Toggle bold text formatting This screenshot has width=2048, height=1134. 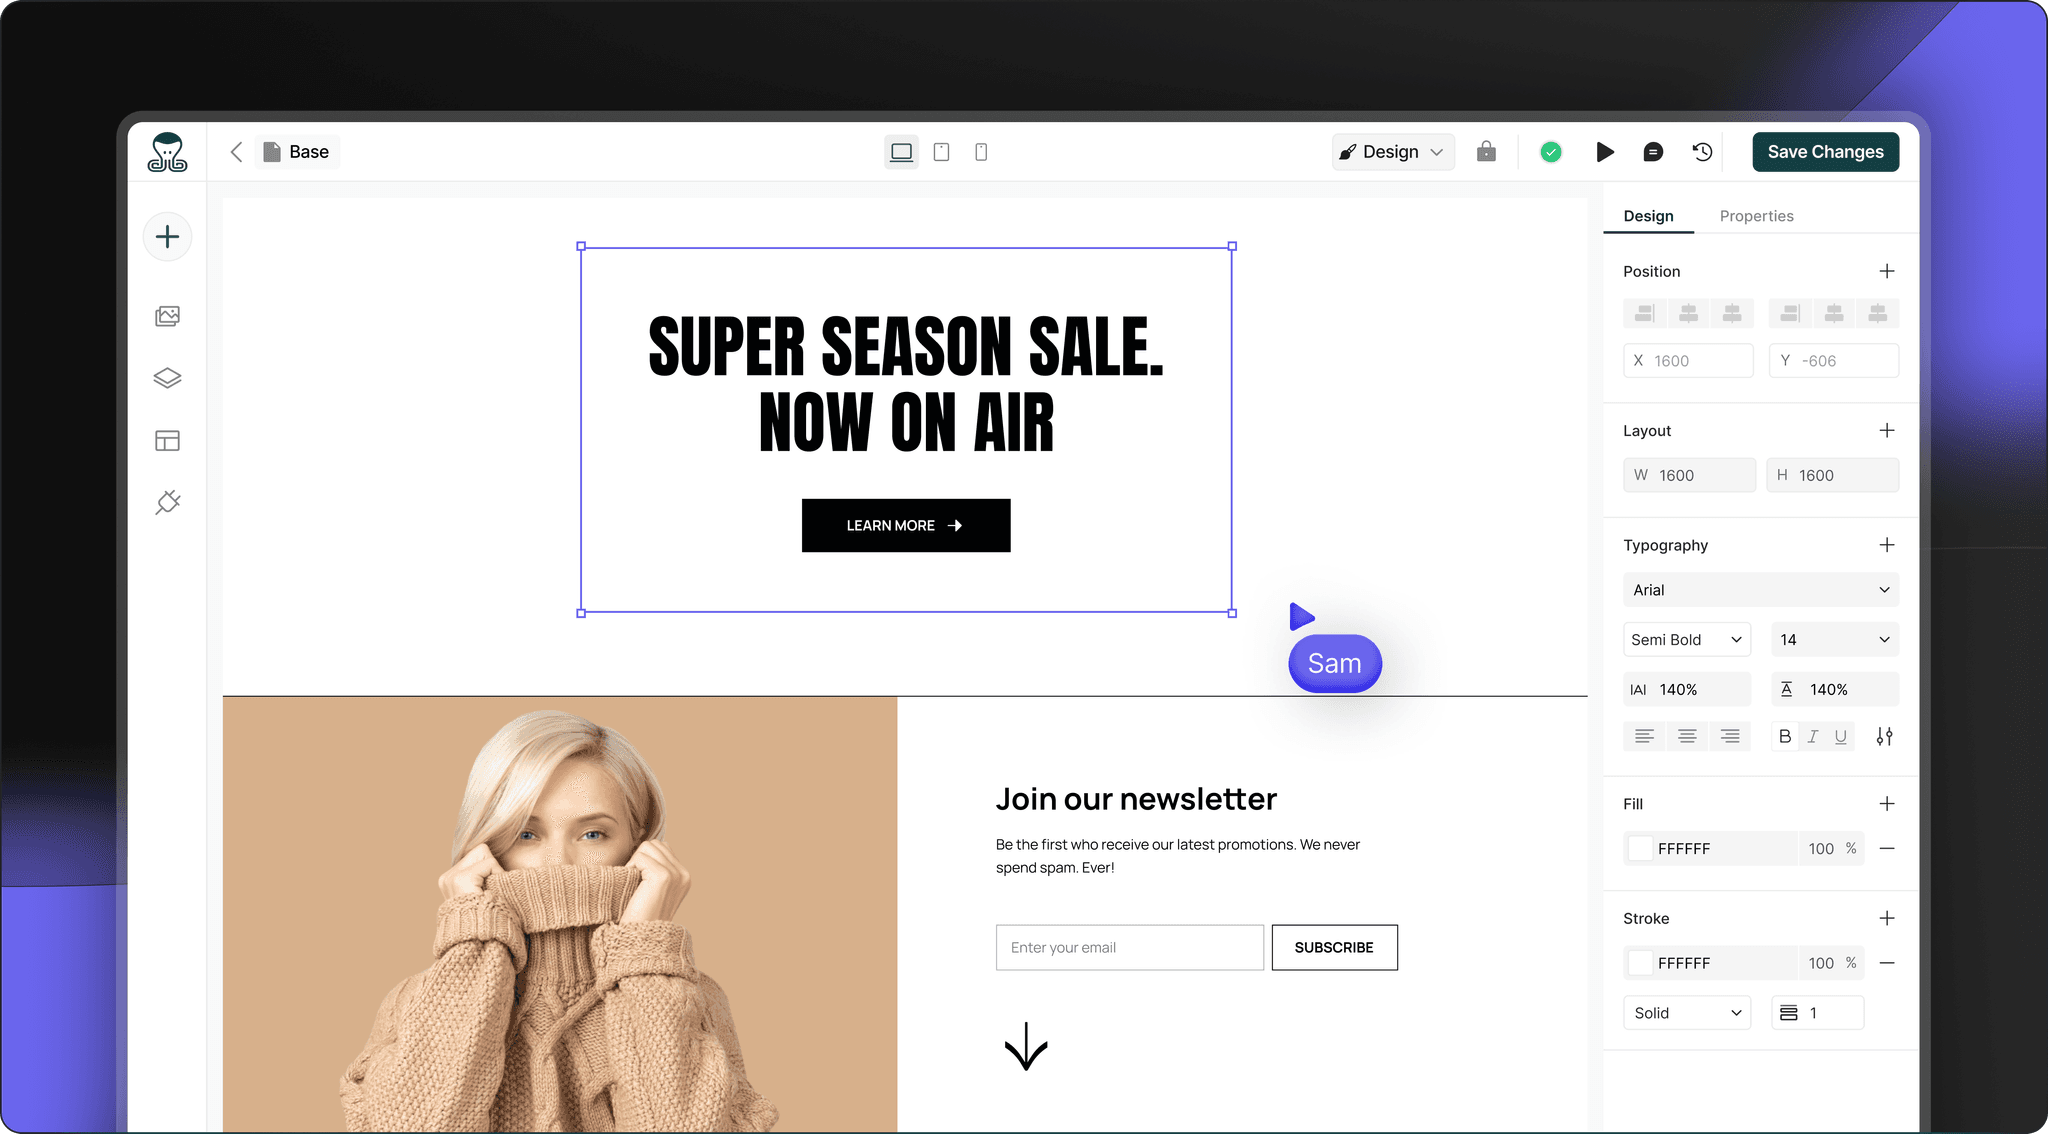click(x=1785, y=736)
